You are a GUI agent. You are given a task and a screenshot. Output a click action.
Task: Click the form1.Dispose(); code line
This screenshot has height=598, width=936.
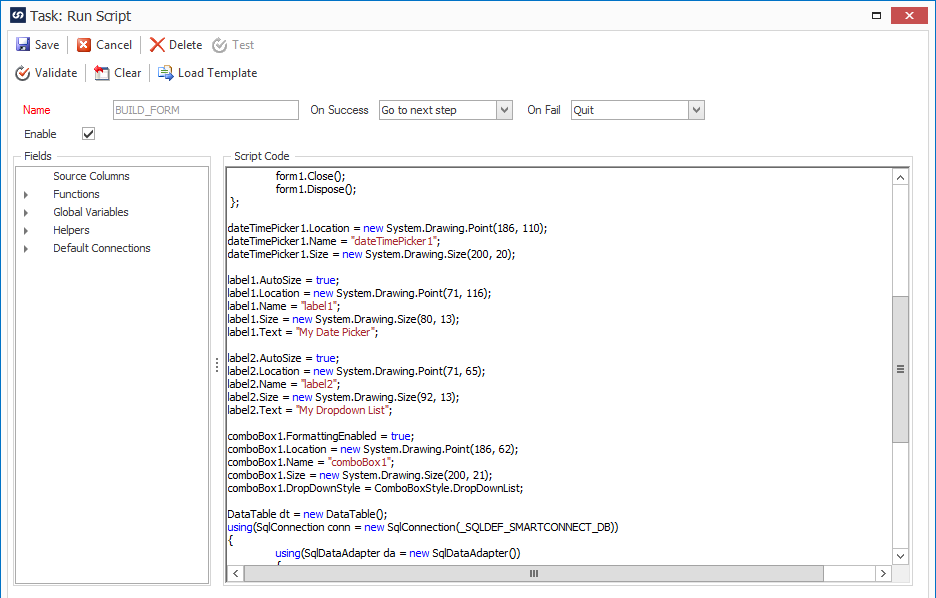click(316, 189)
